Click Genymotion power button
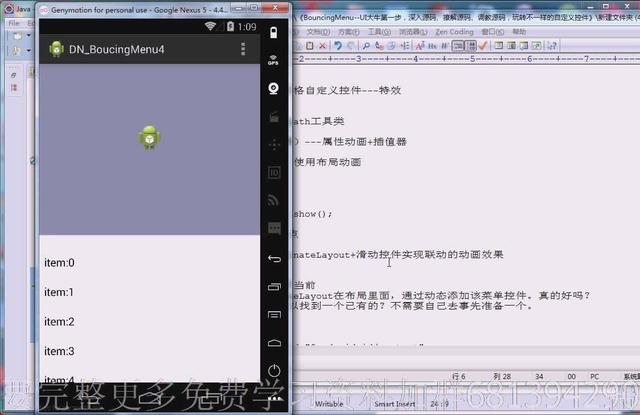 click(274, 371)
